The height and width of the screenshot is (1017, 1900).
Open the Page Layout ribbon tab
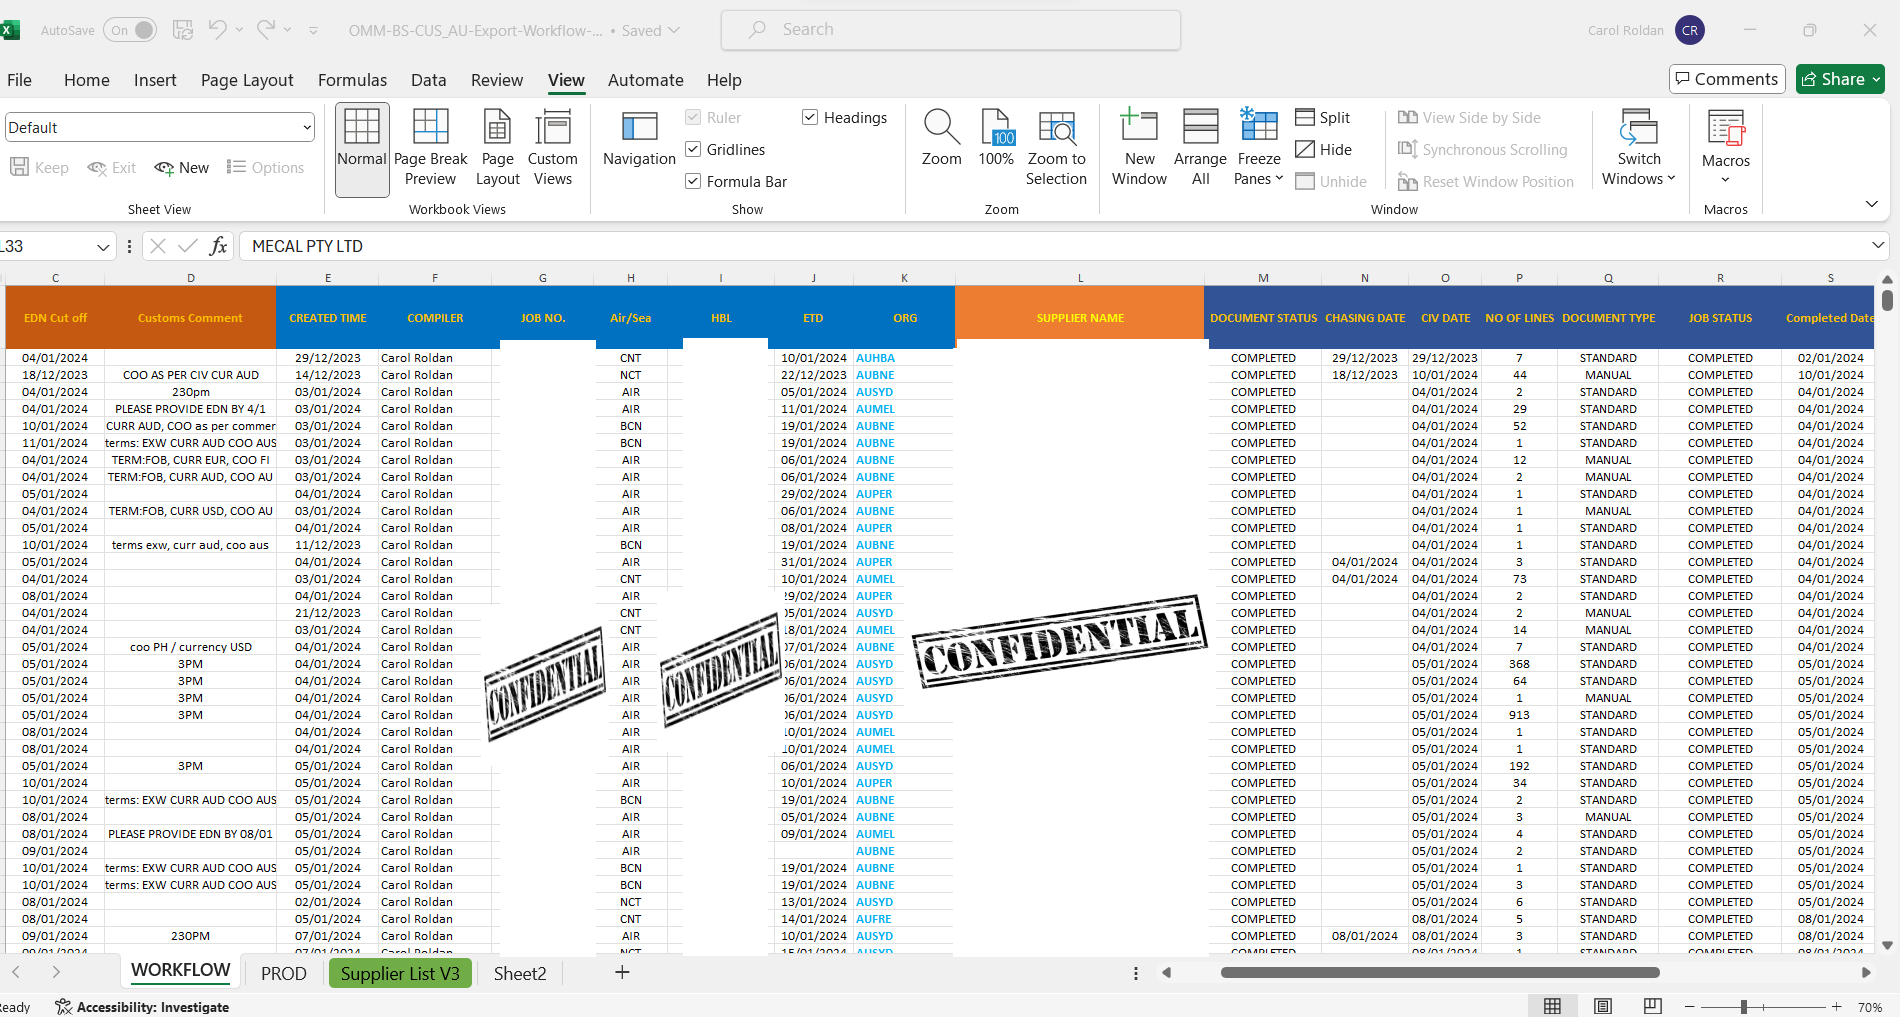click(247, 80)
